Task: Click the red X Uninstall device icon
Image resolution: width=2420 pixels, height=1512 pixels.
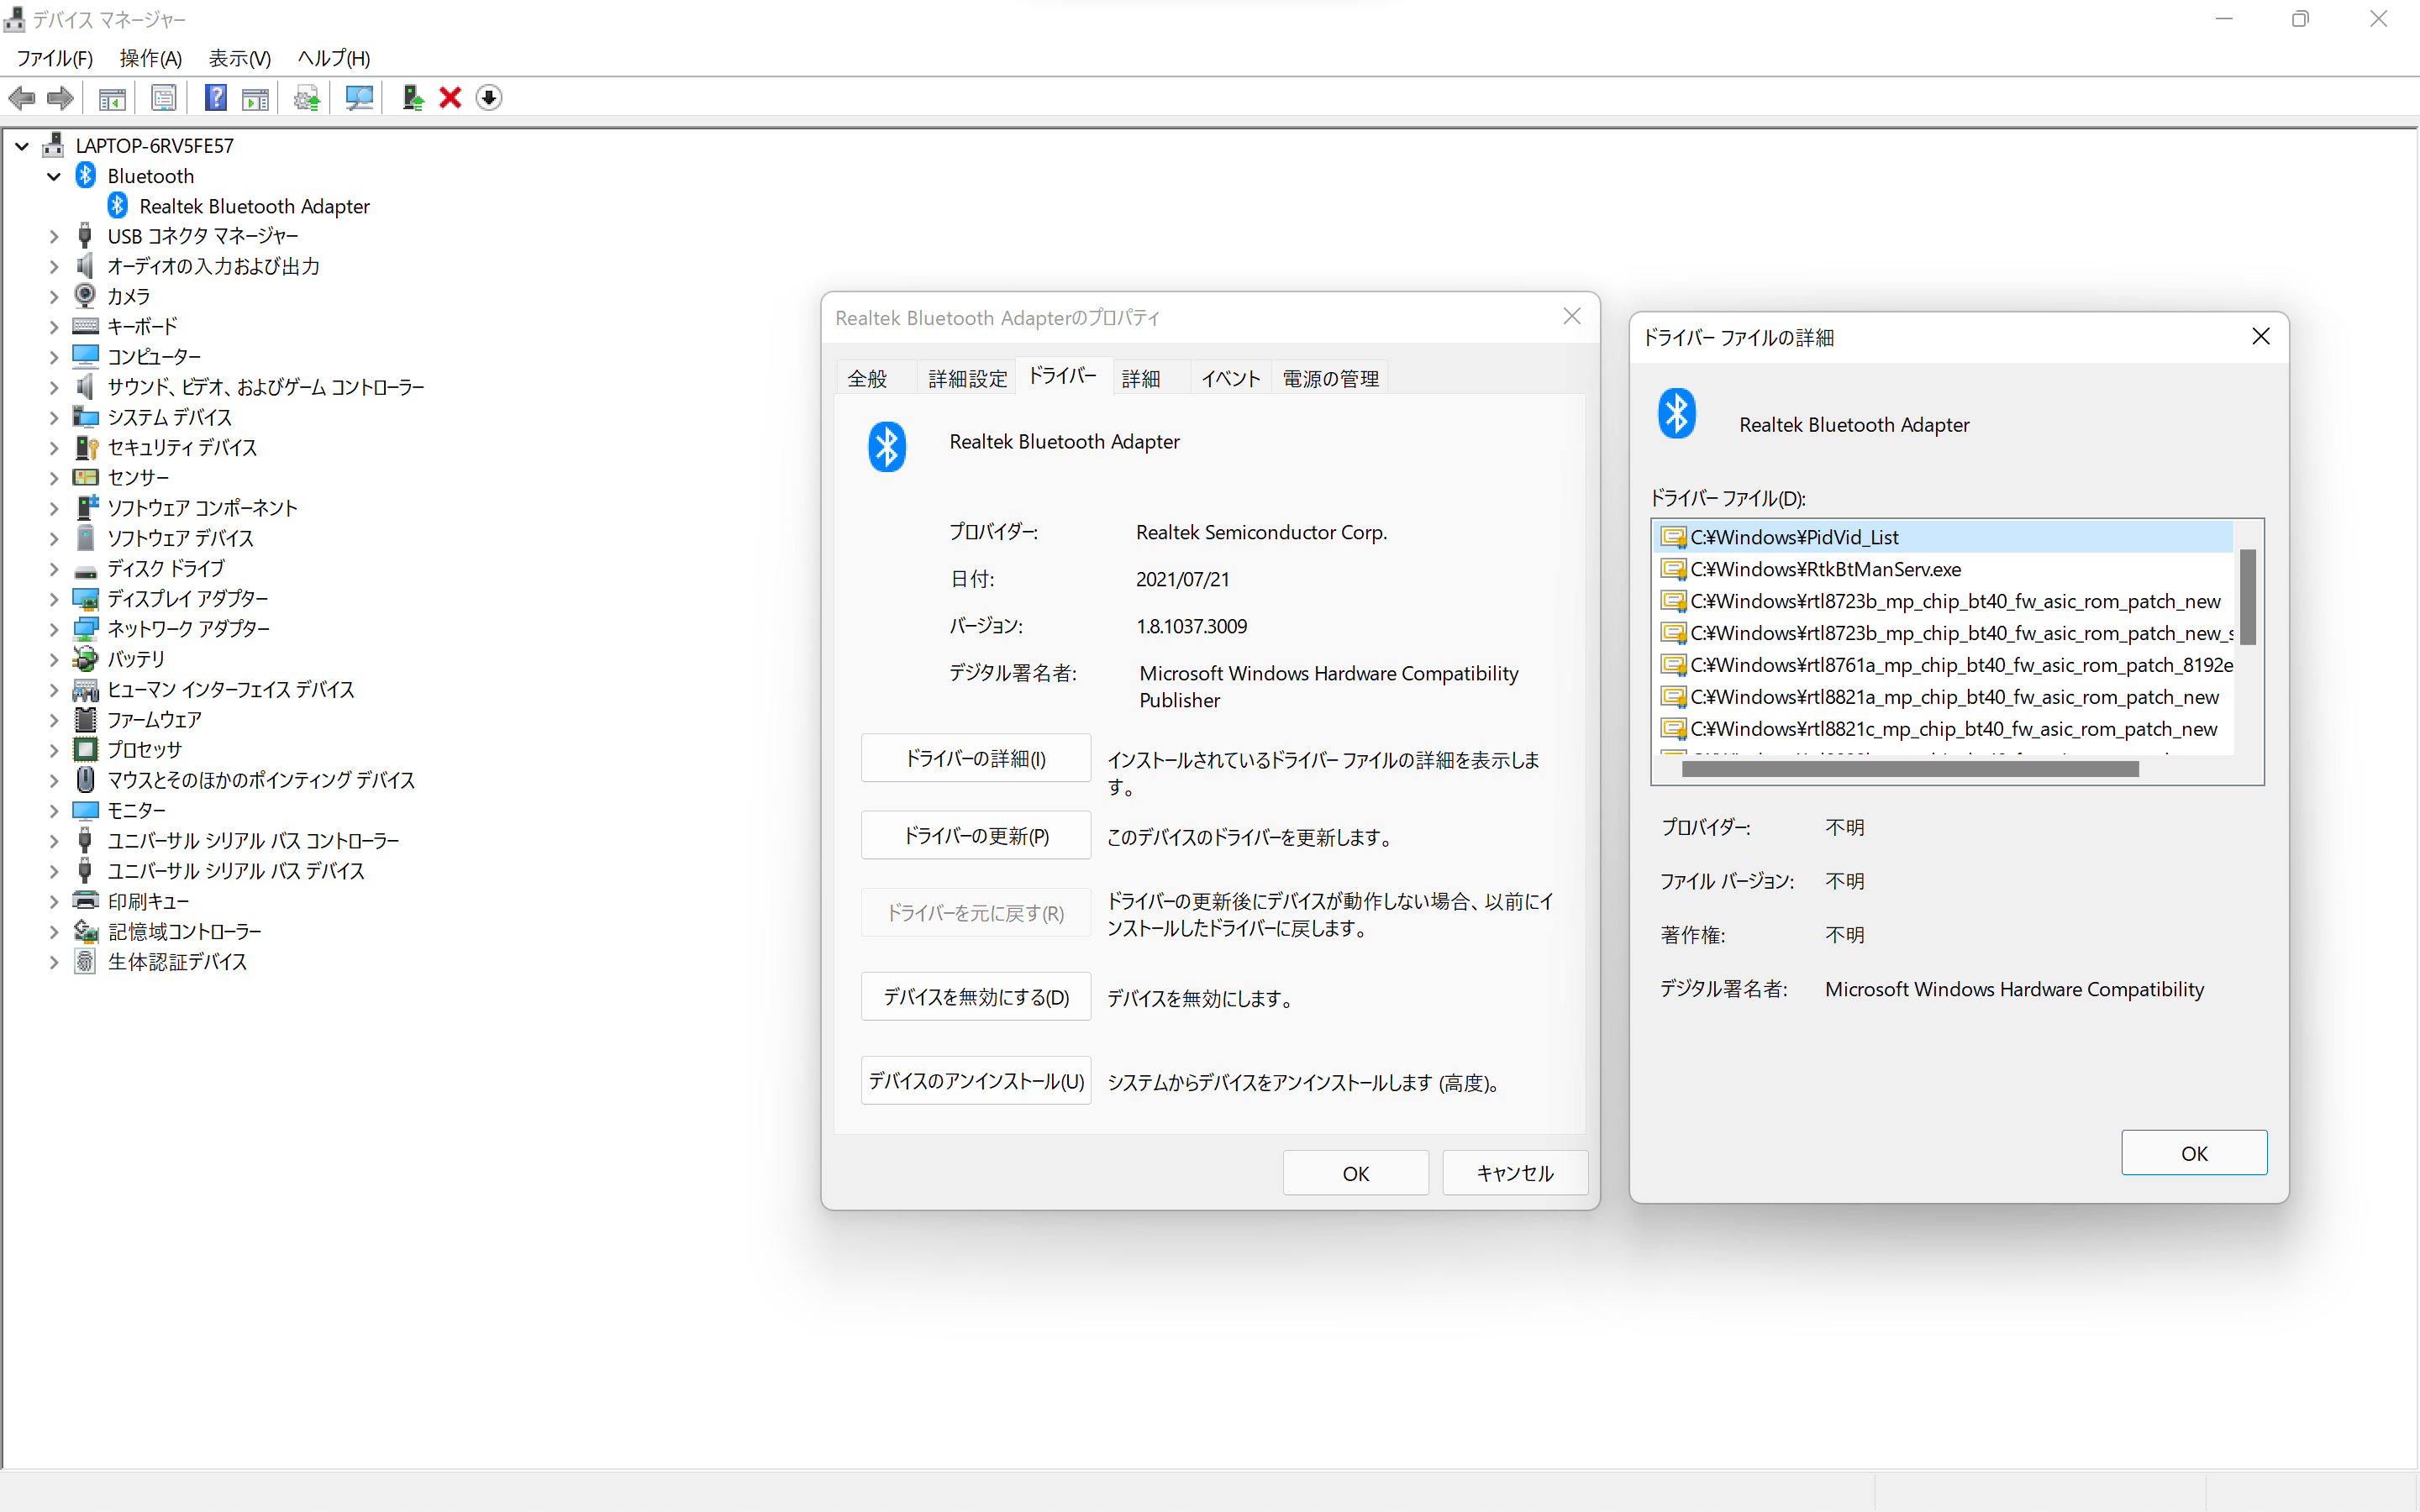Action: click(450, 98)
